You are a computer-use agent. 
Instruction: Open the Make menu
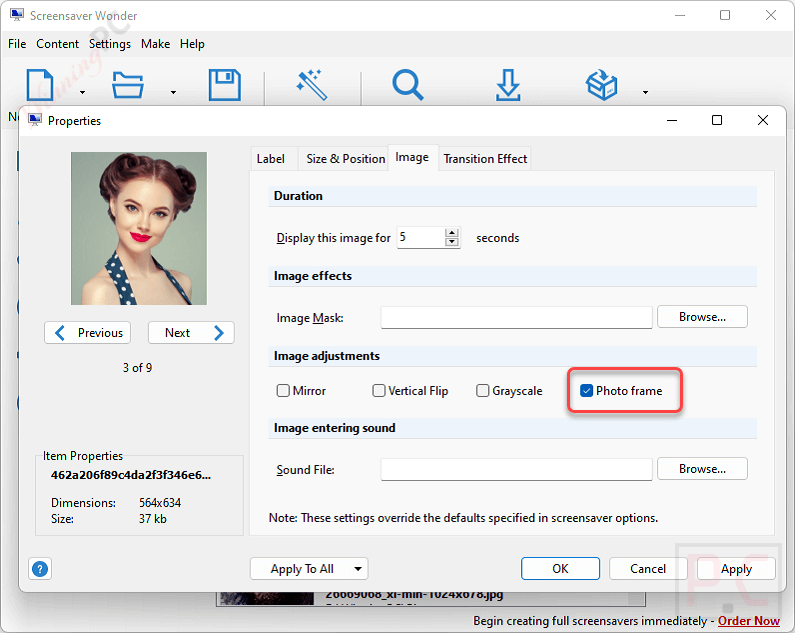coord(155,44)
